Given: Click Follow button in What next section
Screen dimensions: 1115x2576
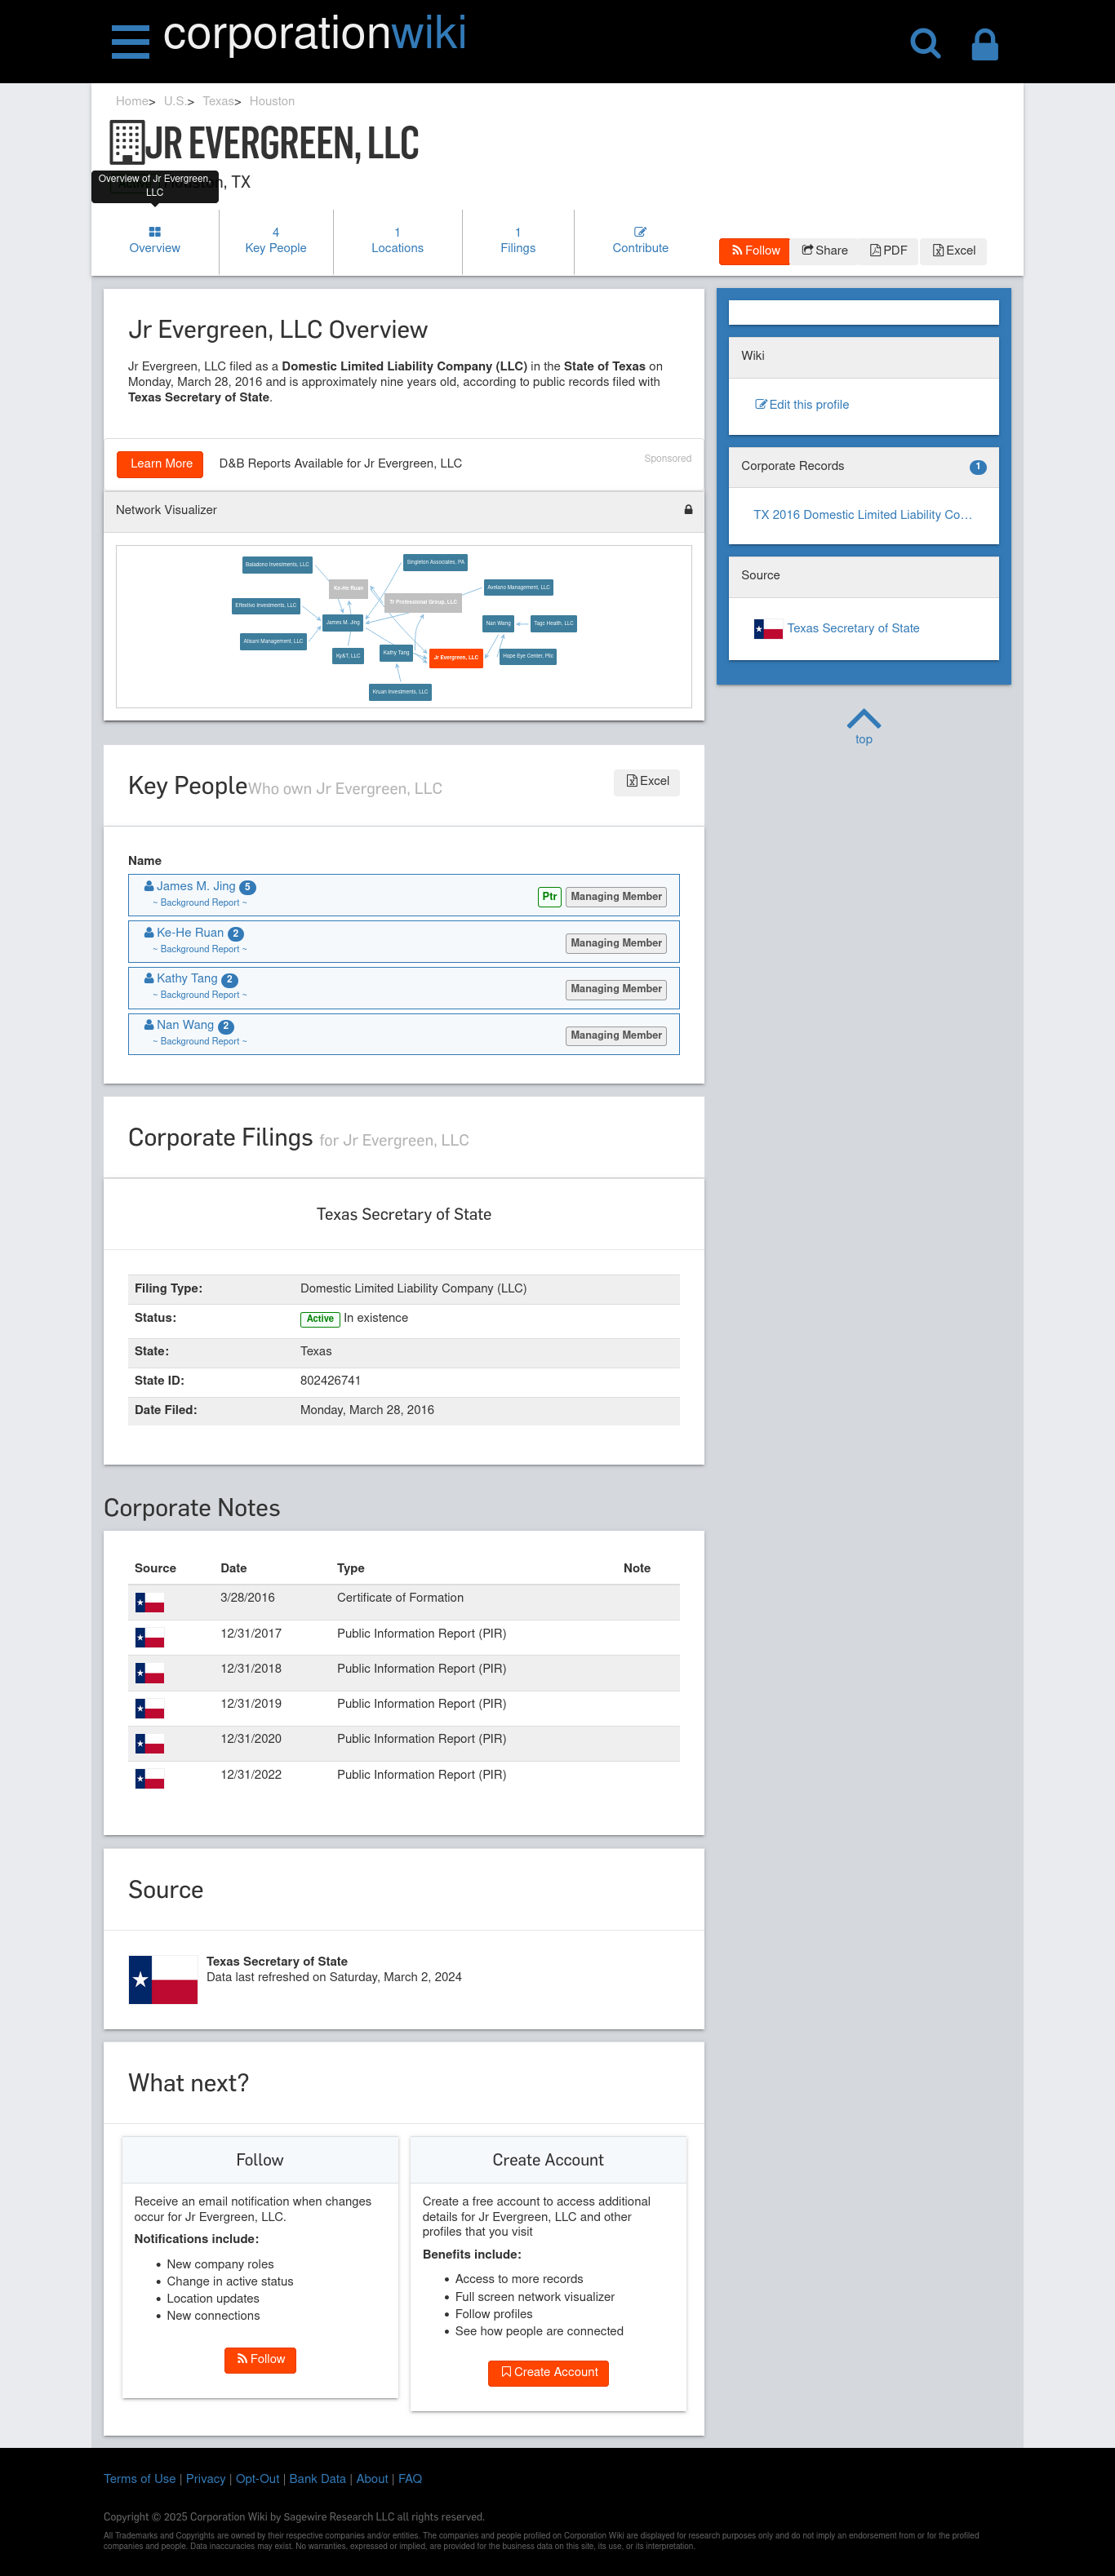Looking at the screenshot, I should pos(260,2360).
